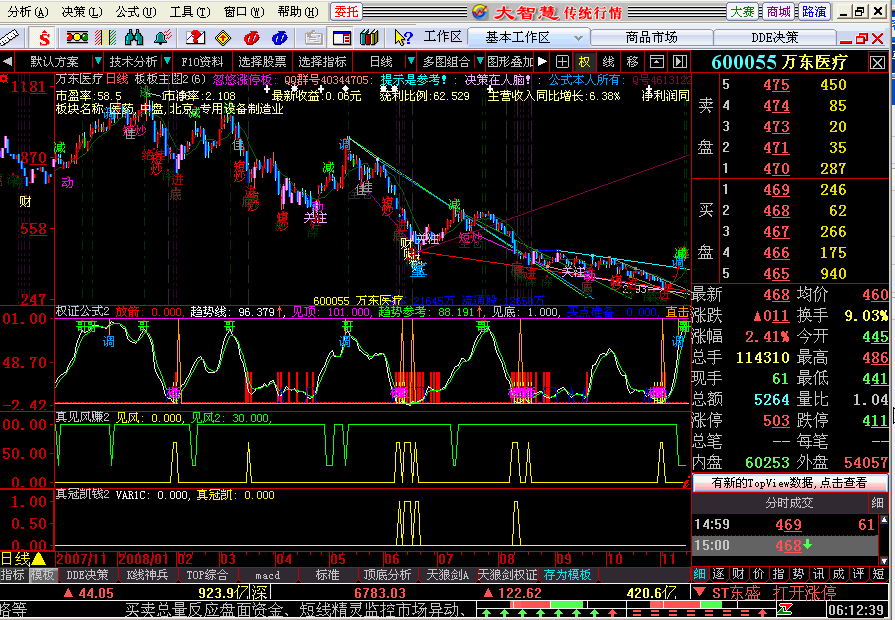Click the red question-mark chart icon
895x620 pixels.
pyautogui.click(x=195, y=38)
